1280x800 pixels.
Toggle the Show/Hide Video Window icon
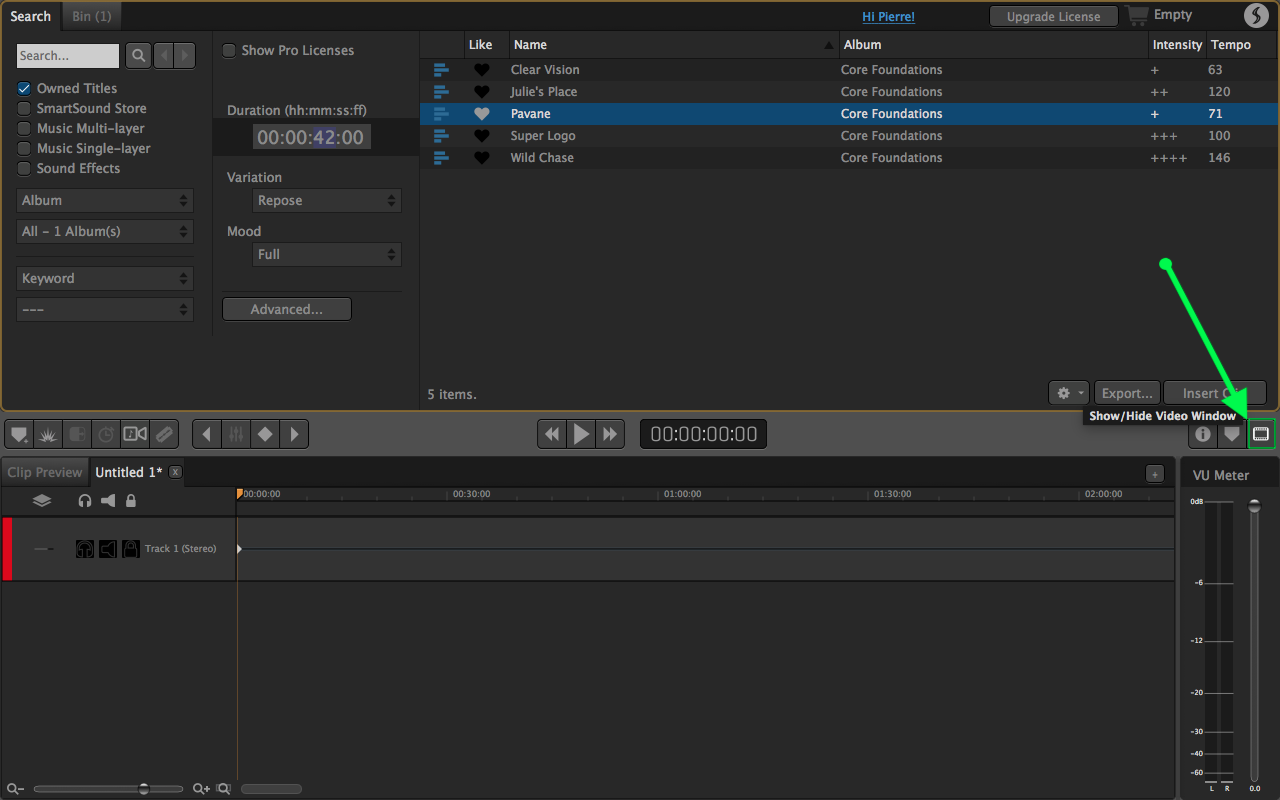1261,434
